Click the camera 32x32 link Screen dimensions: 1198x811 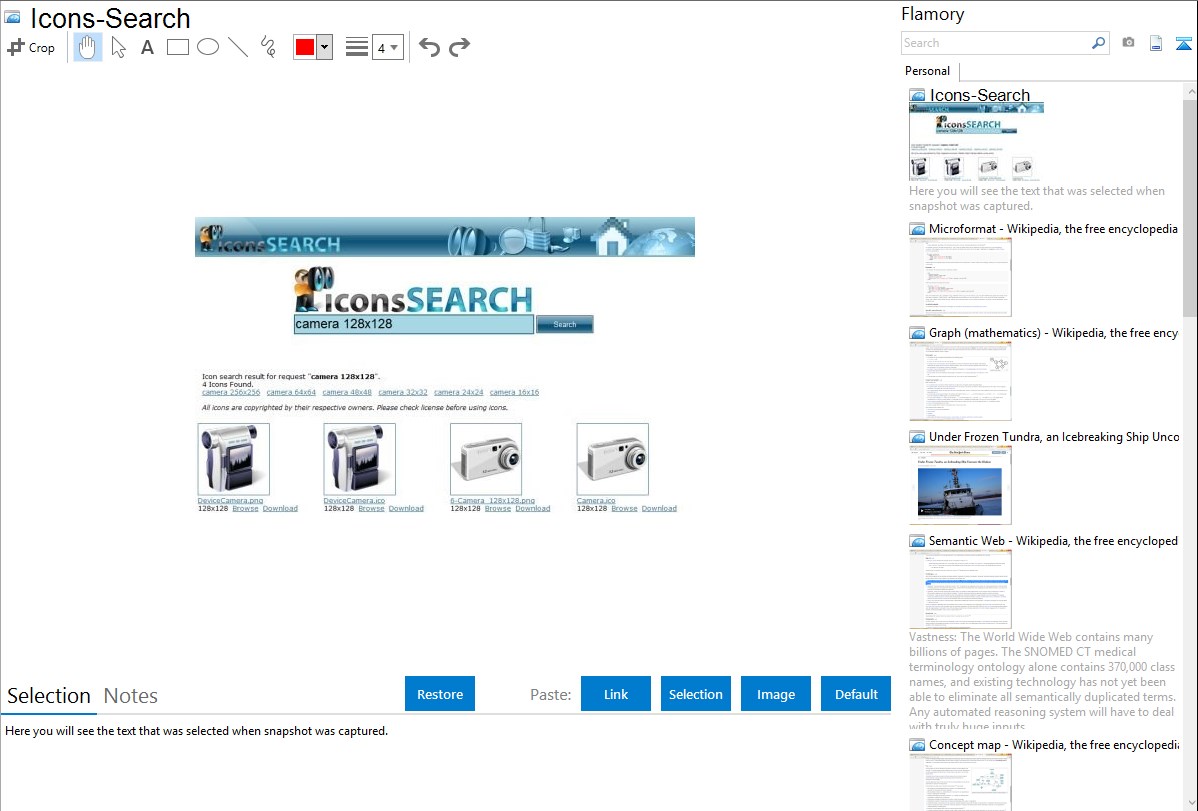point(403,392)
